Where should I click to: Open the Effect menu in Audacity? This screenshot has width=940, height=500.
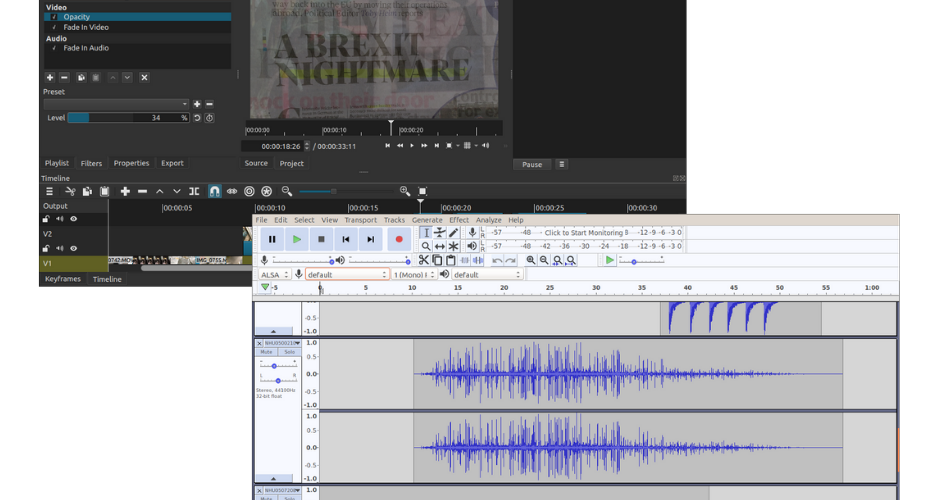[x=459, y=220]
